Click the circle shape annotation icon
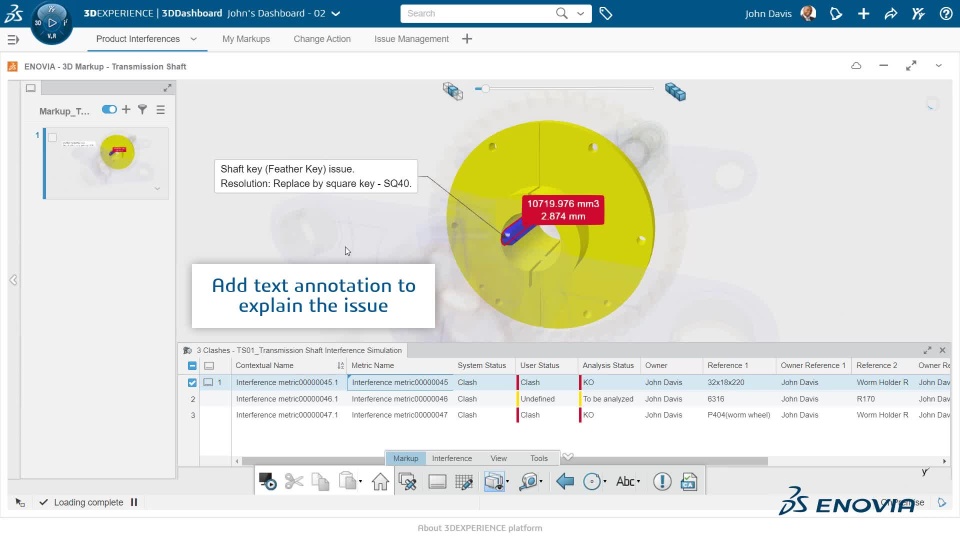Viewport: 960px width, 540px height. [591, 482]
